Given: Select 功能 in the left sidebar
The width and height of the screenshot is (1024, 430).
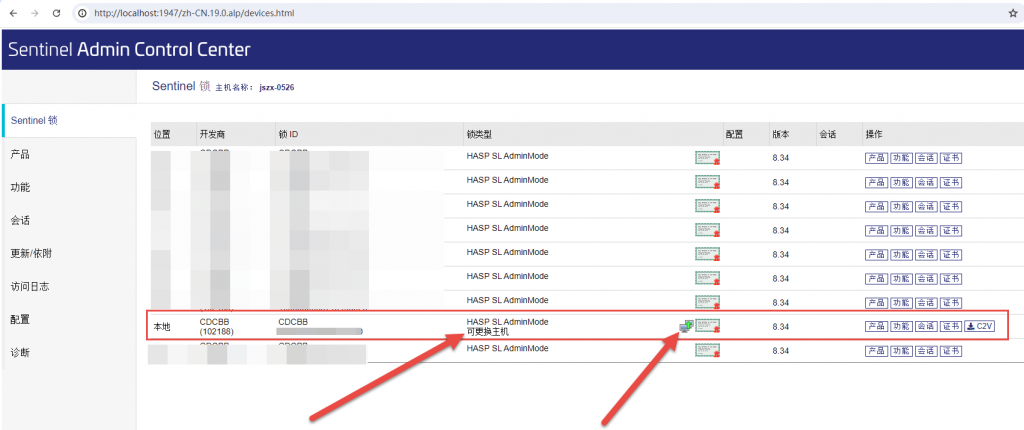Looking at the screenshot, I should (20, 187).
